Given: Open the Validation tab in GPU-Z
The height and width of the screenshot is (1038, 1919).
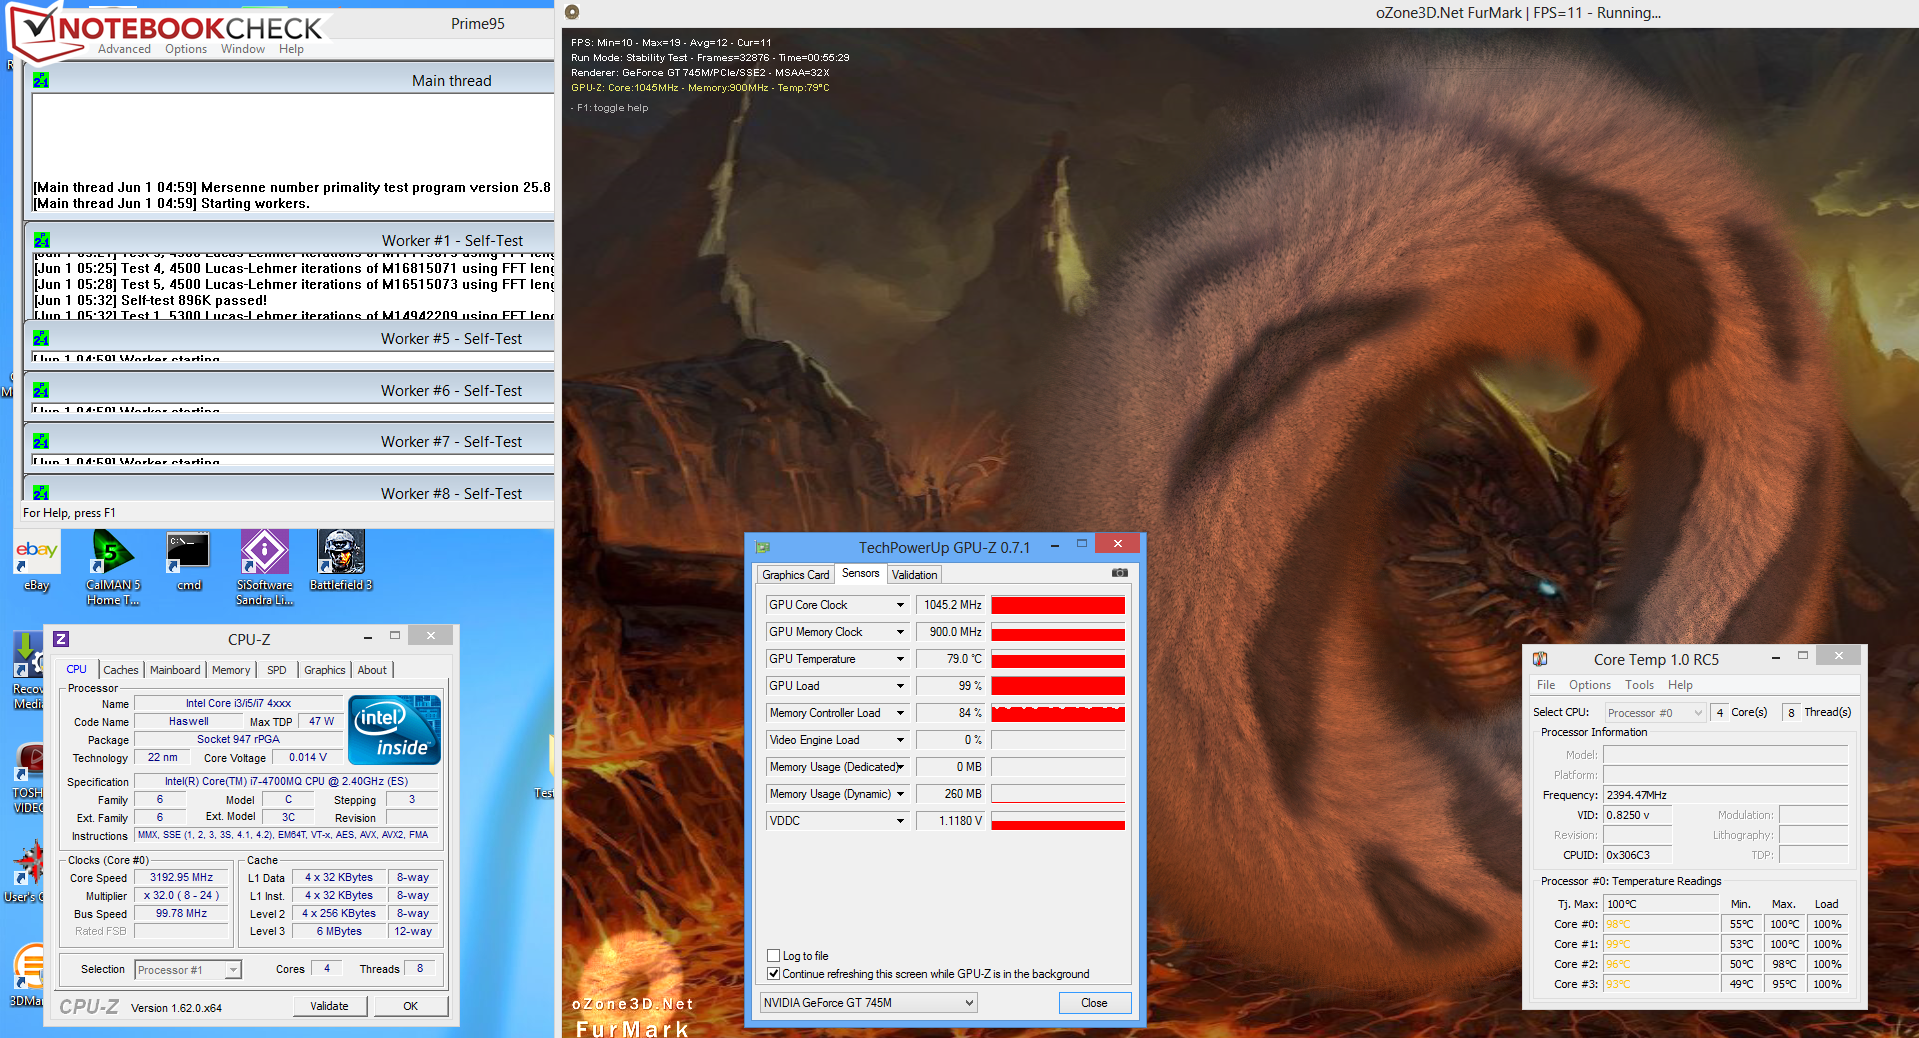Looking at the screenshot, I should coord(915,575).
